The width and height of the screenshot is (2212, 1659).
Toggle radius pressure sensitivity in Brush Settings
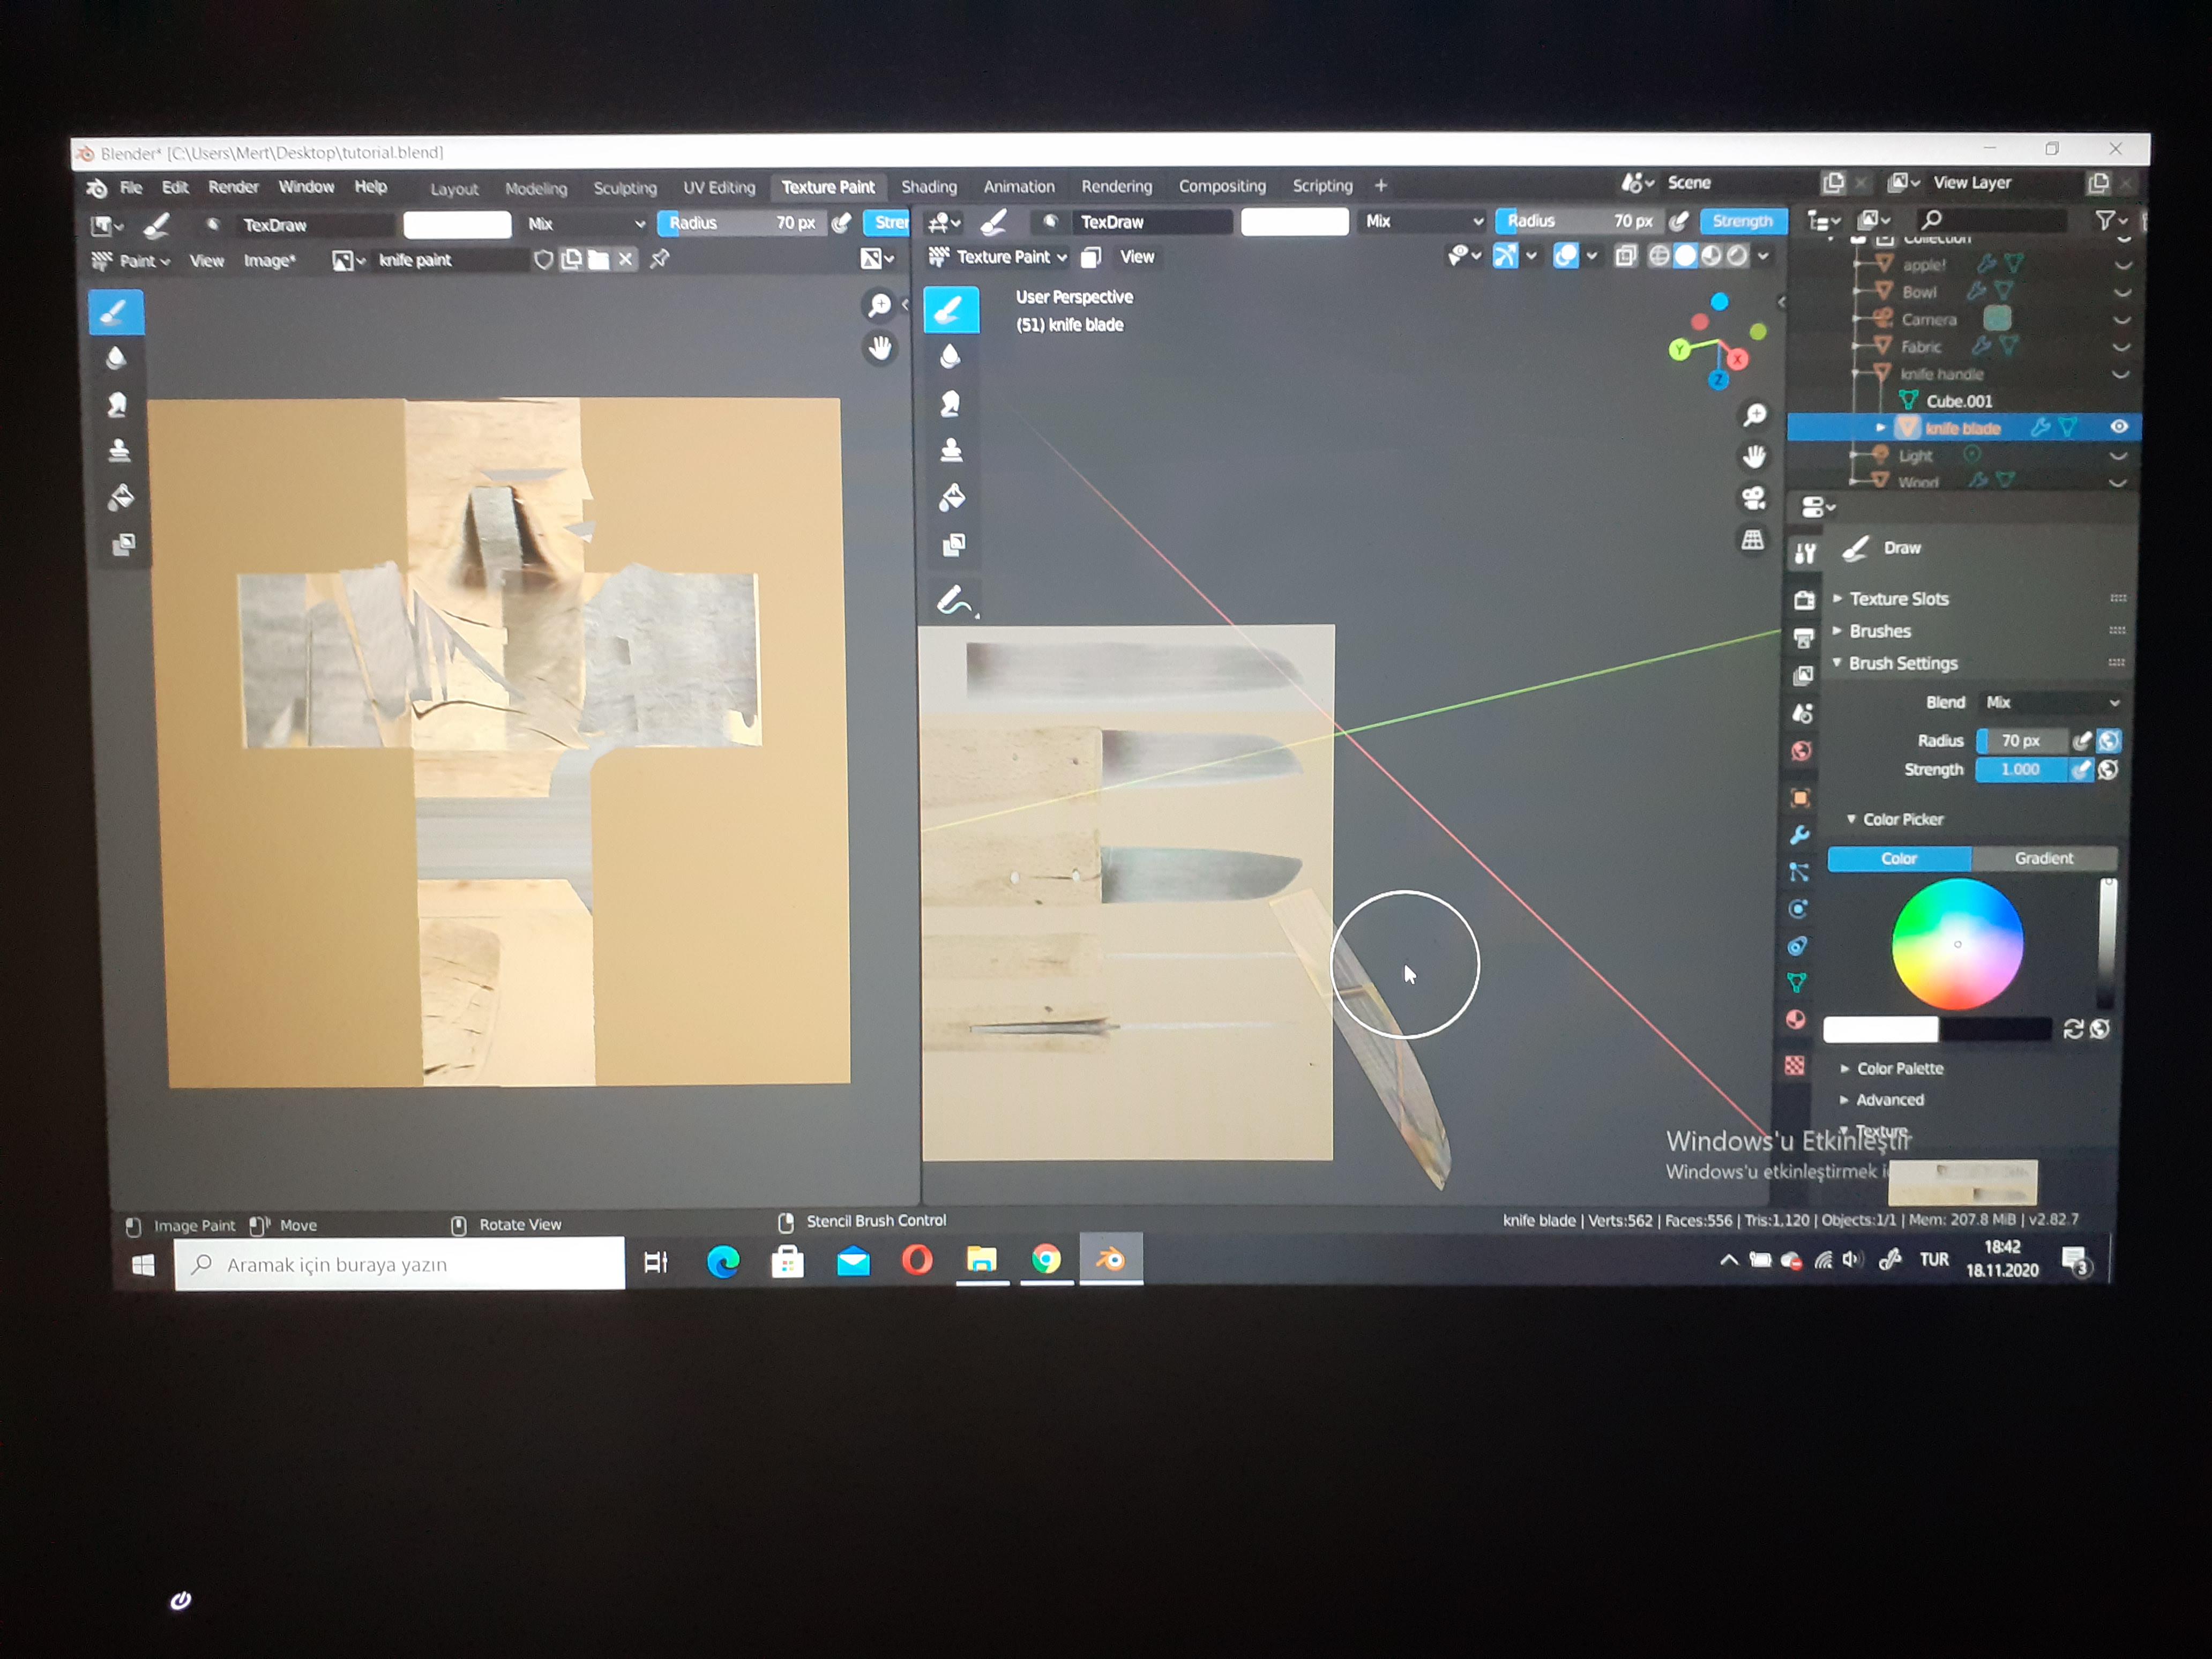[x=2081, y=741]
